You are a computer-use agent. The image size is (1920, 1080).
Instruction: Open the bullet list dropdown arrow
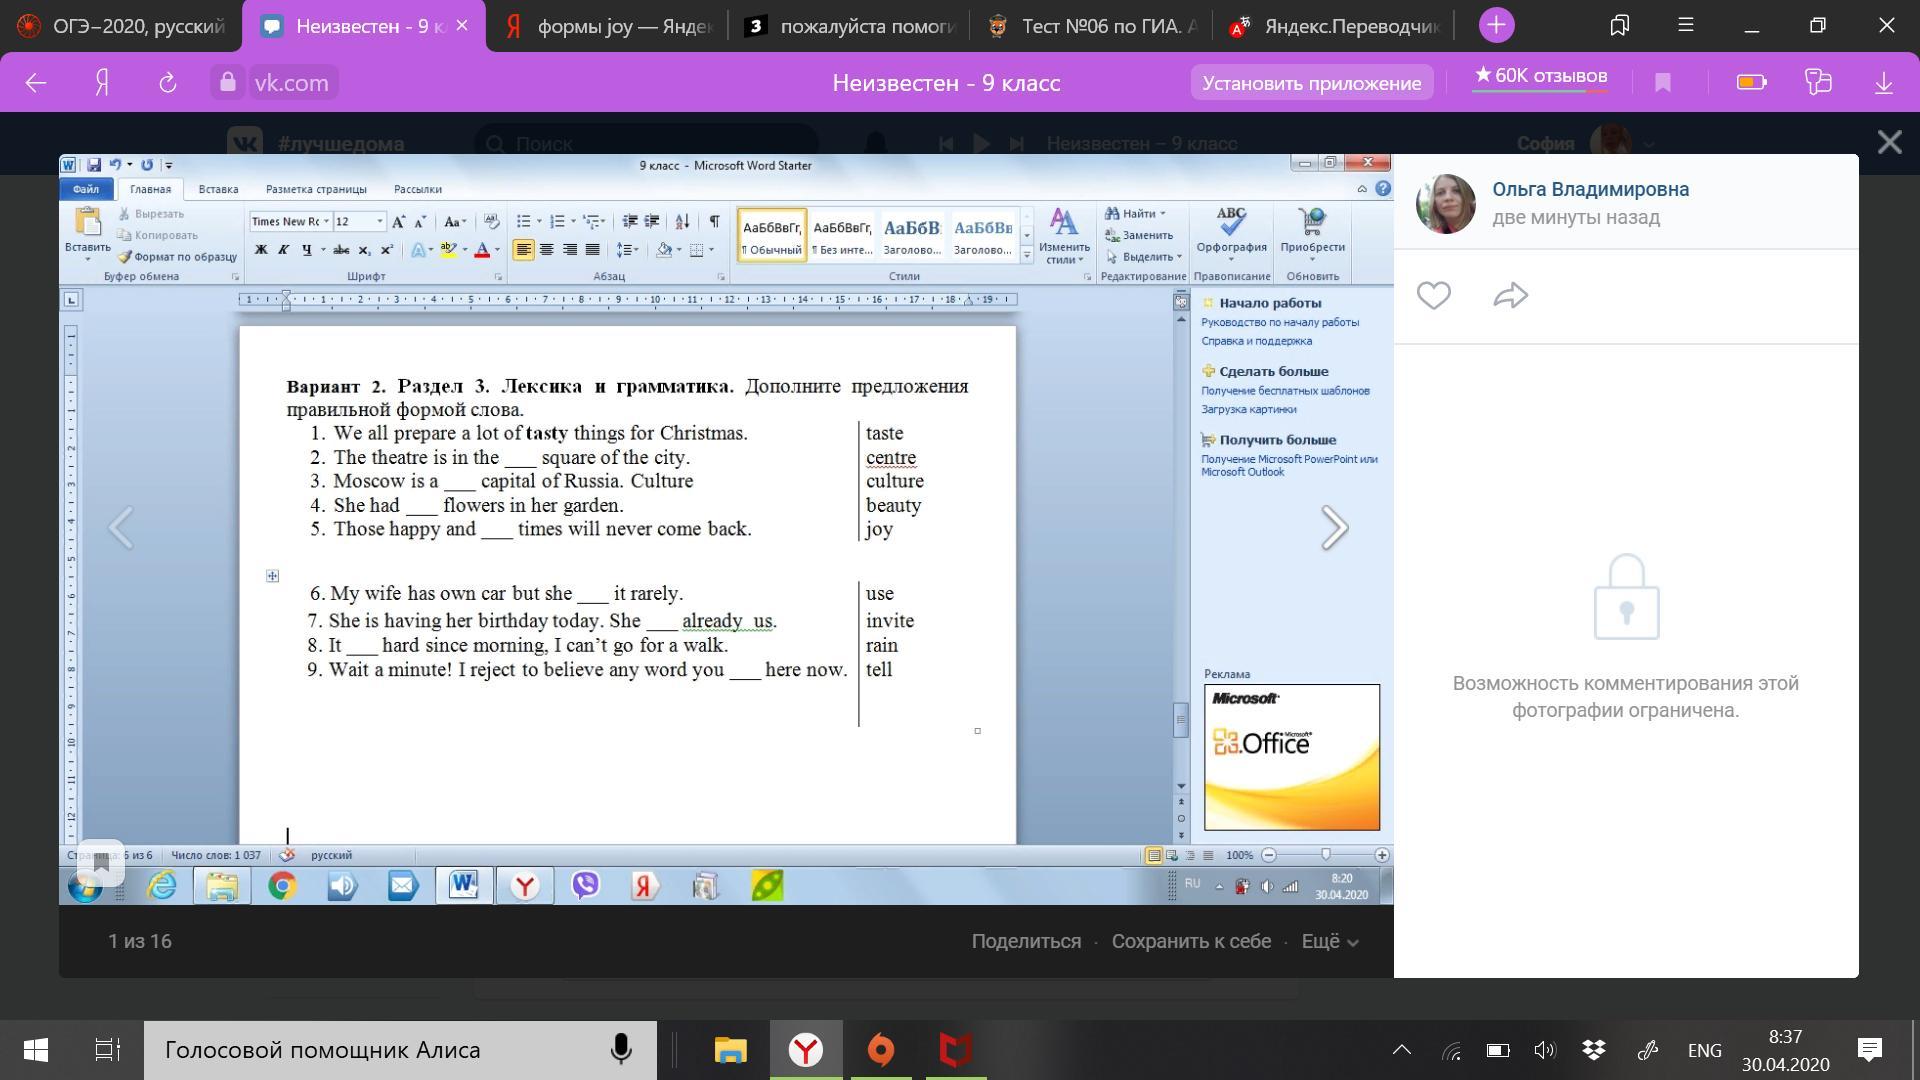pyautogui.click(x=539, y=222)
